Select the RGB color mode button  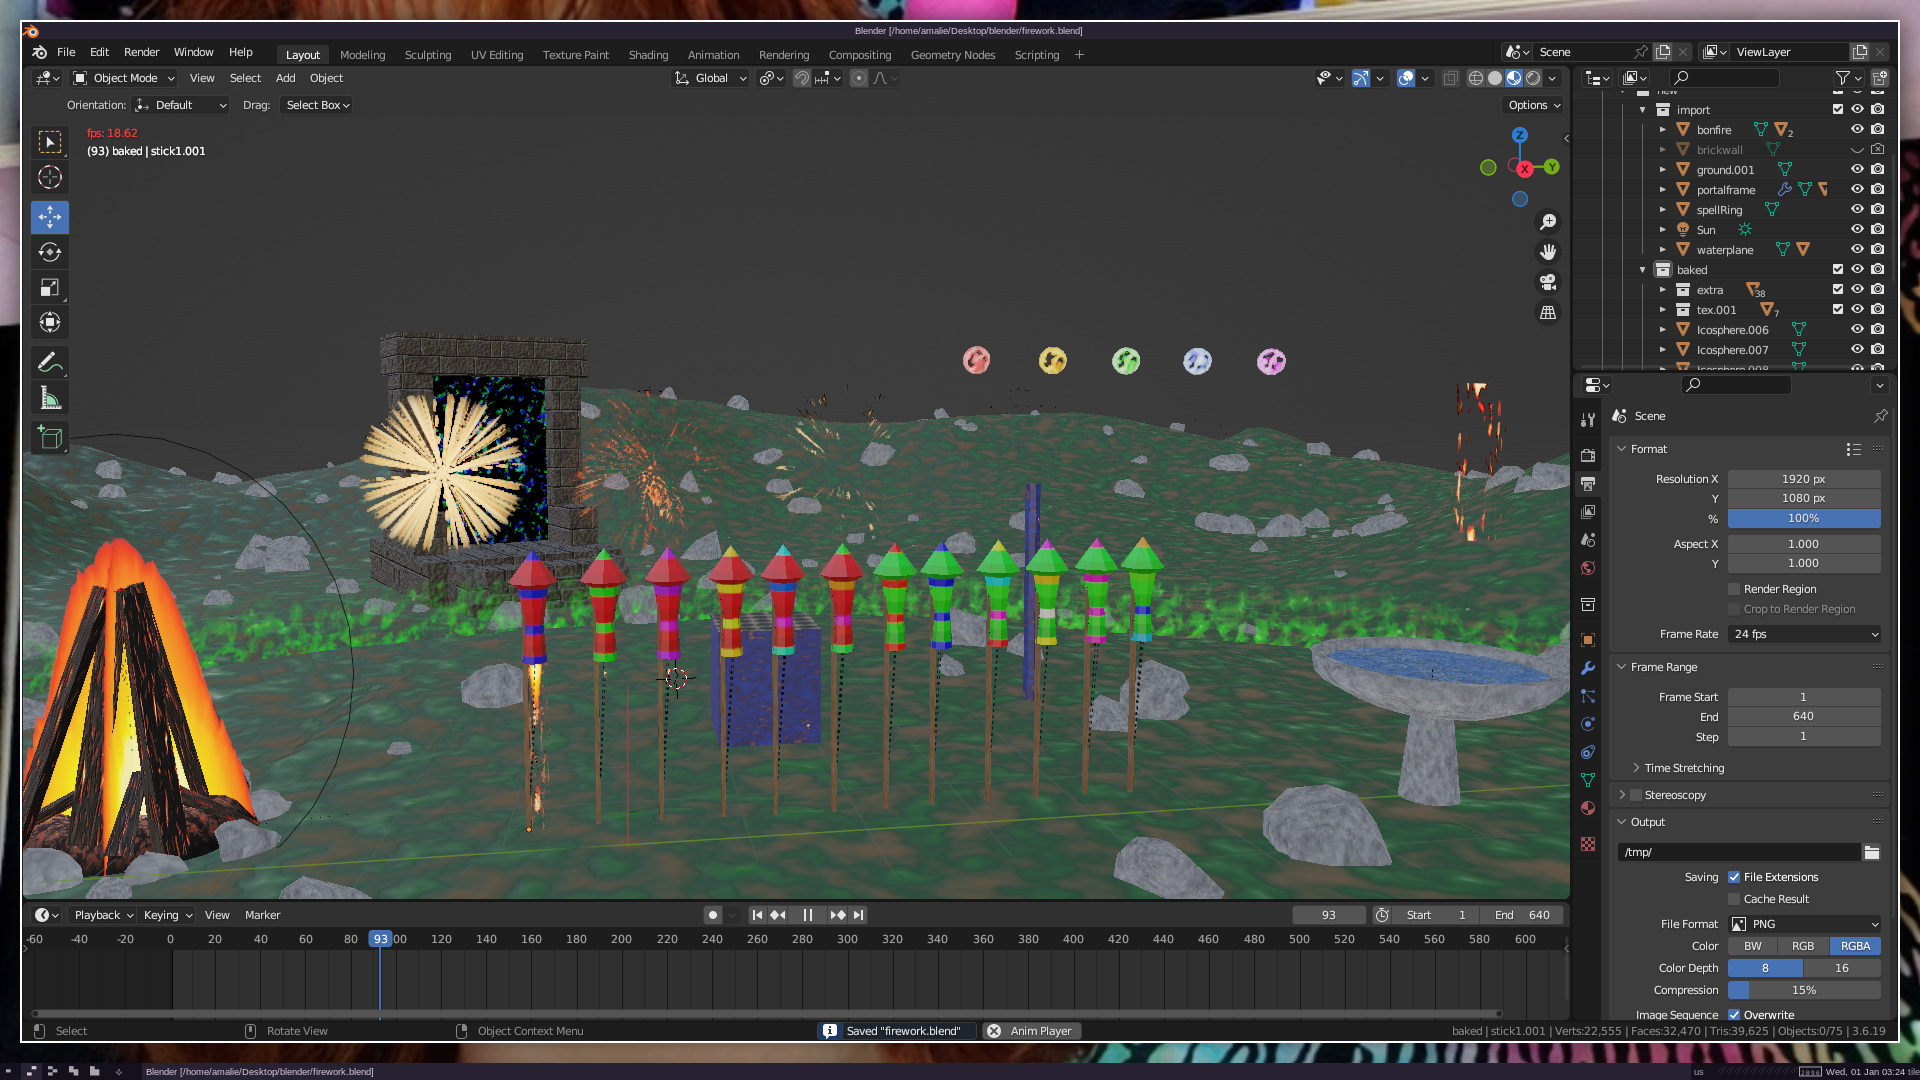click(x=1803, y=946)
